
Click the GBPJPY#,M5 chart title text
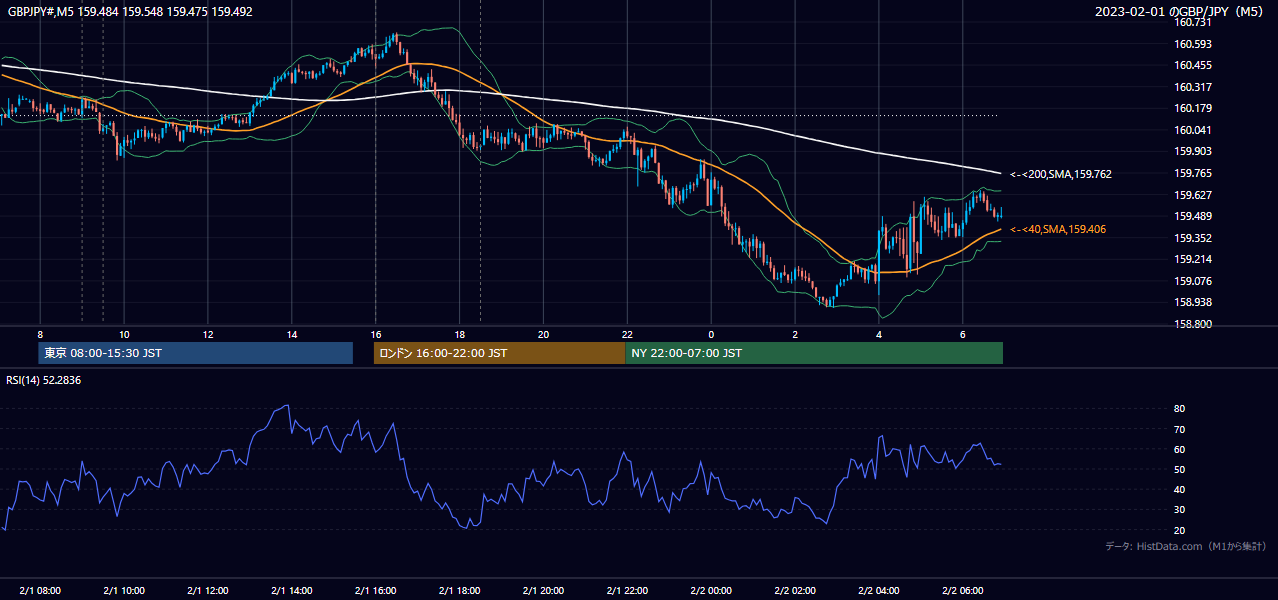click(130, 12)
